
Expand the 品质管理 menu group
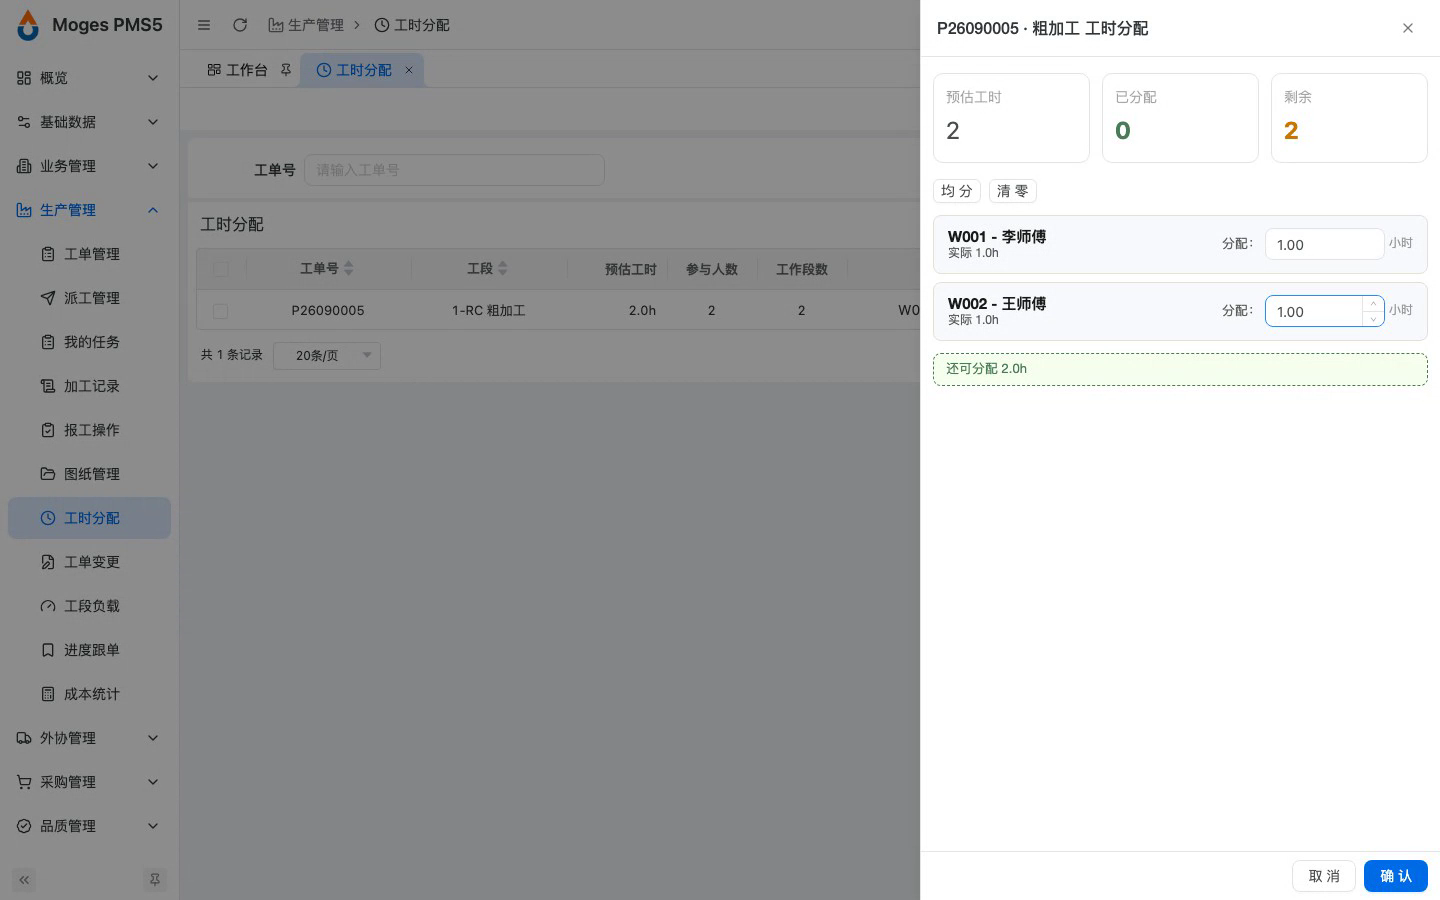90,826
